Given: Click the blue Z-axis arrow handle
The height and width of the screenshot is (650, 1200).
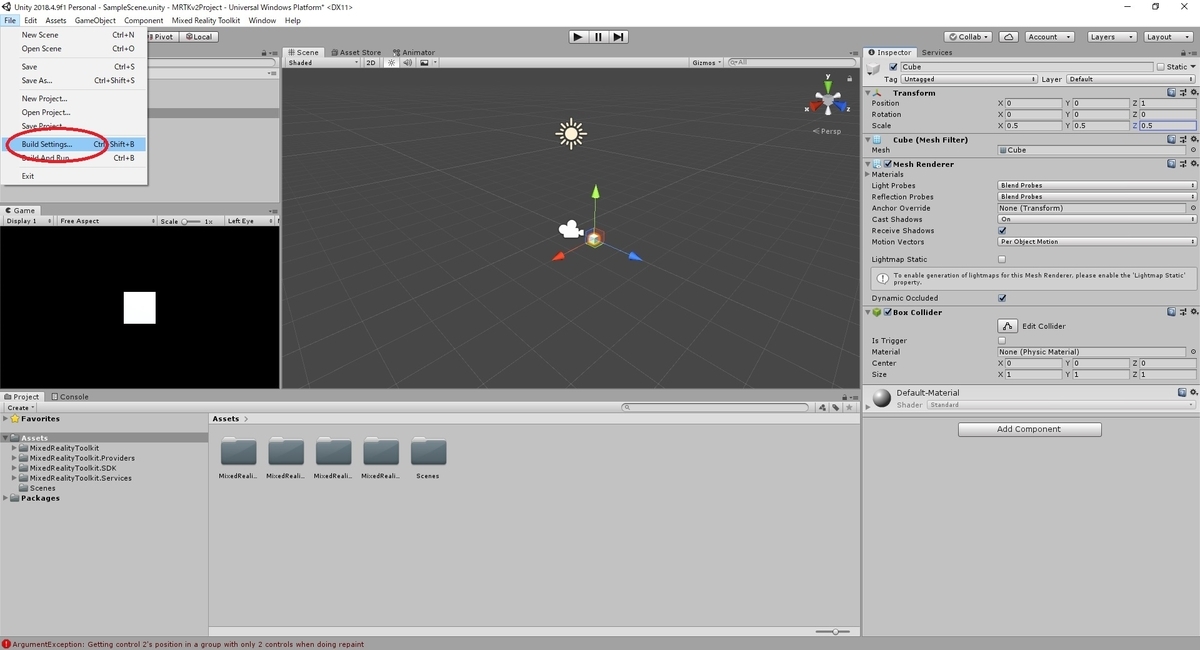Looking at the screenshot, I should (x=634, y=256).
